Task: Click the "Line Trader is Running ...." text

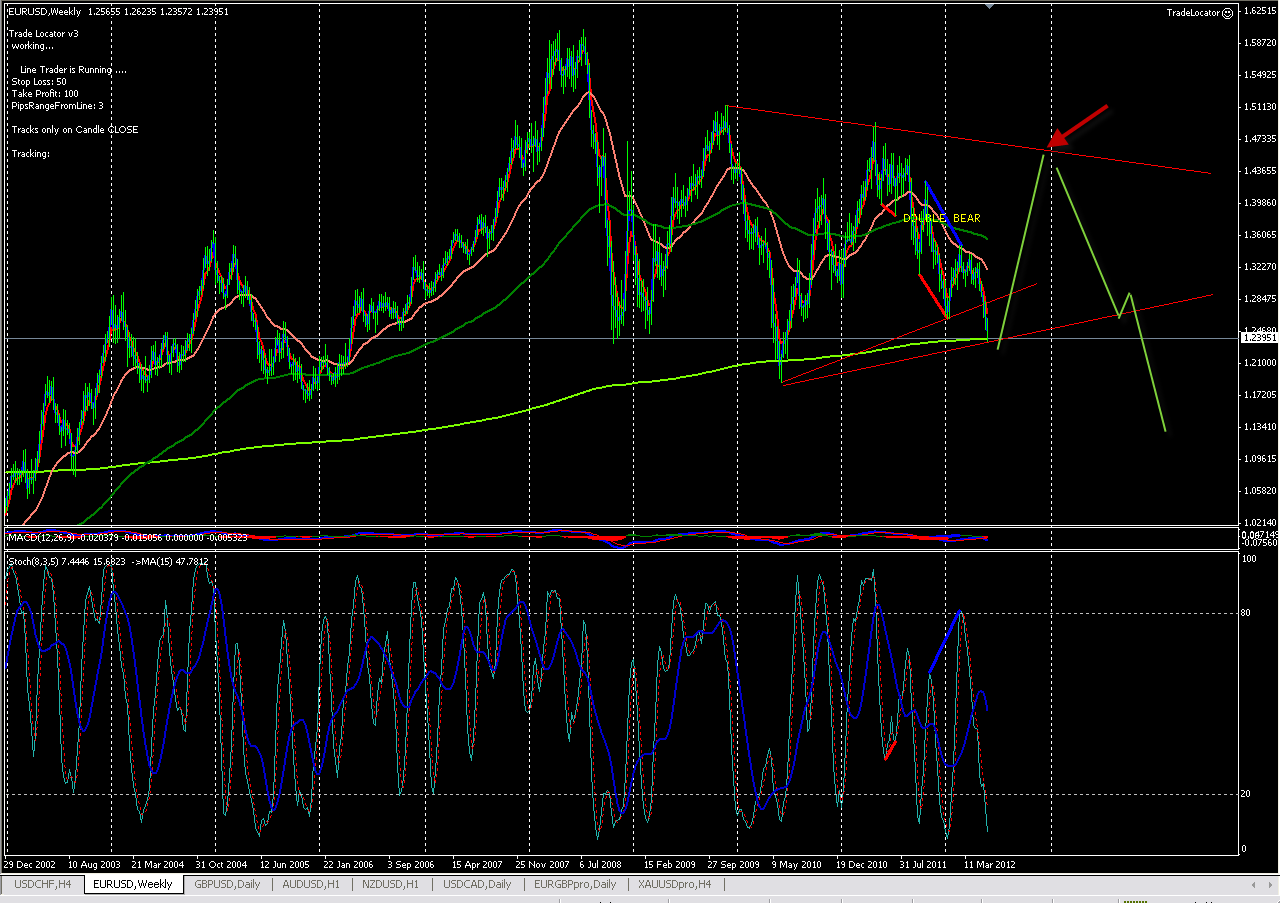Action: pyautogui.click(x=73, y=69)
